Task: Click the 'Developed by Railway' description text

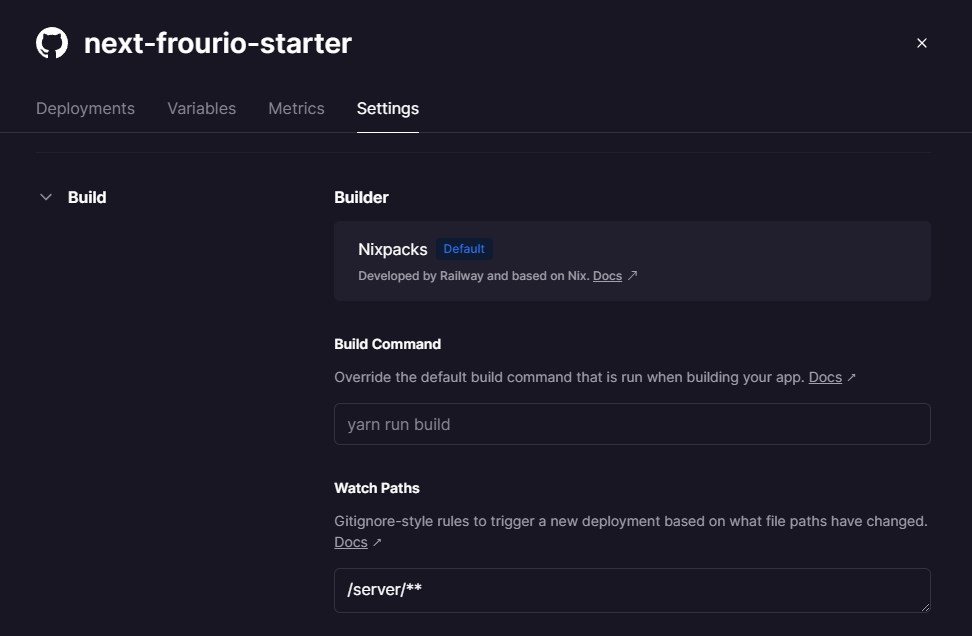Action: pyautogui.click(x=474, y=276)
